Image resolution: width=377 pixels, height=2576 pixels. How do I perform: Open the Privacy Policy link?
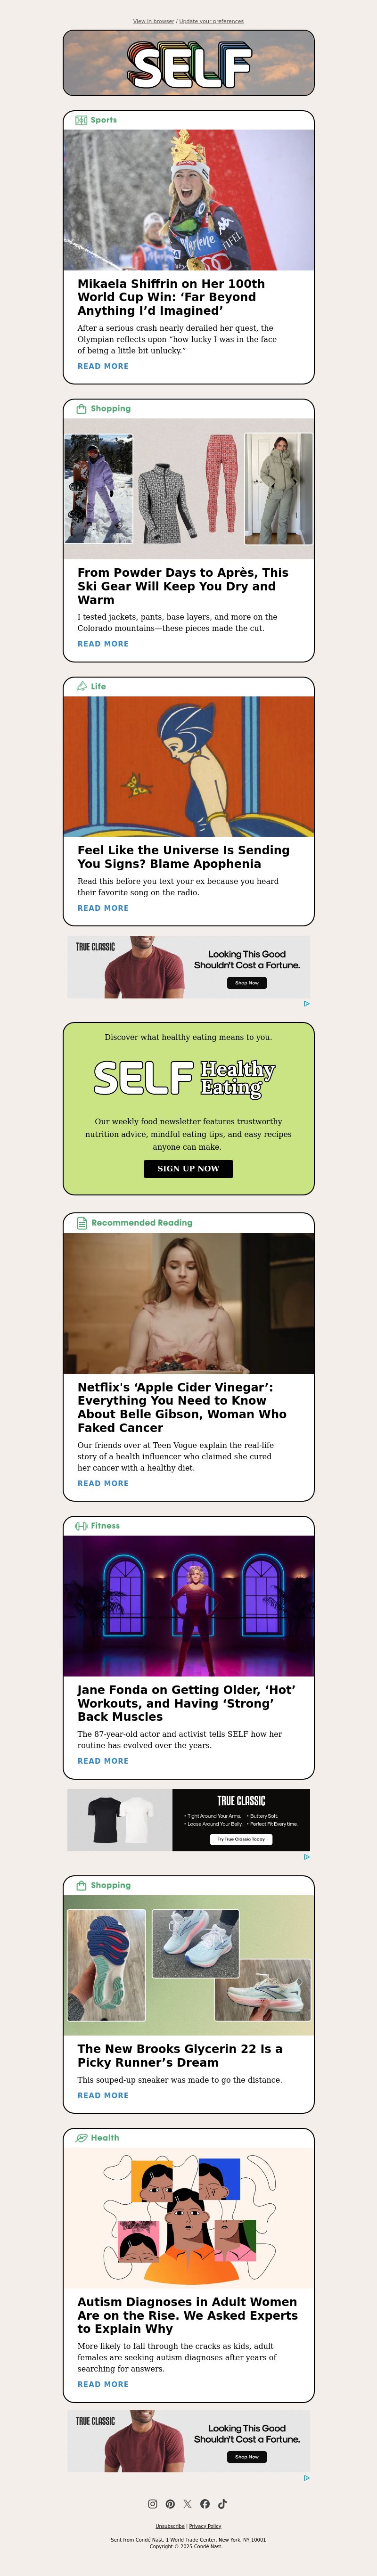pos(205,2526)
